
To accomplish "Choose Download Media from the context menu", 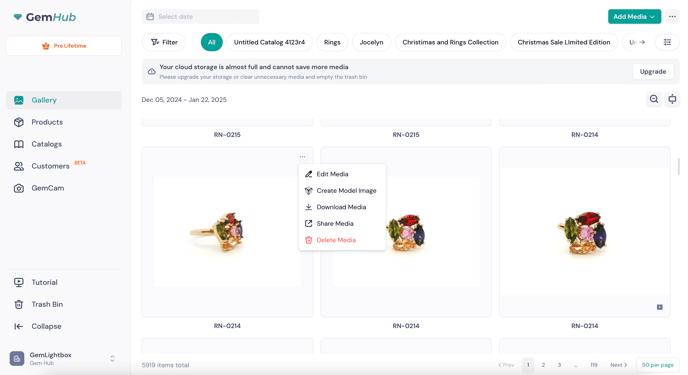I will click(342, 207).
